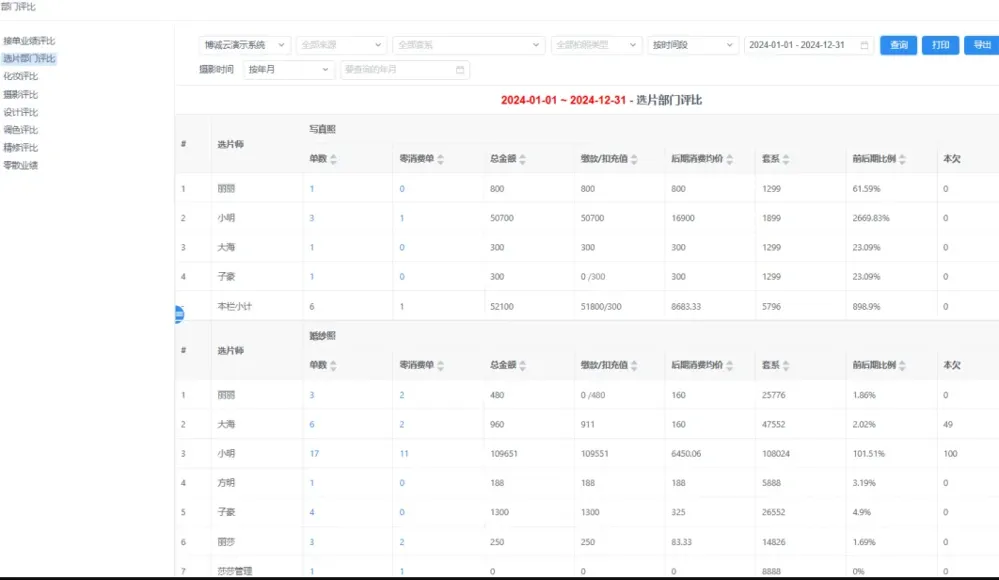
Task: Sort 写真照 table by 后期消费均价 column
Action: pos(730,160)
